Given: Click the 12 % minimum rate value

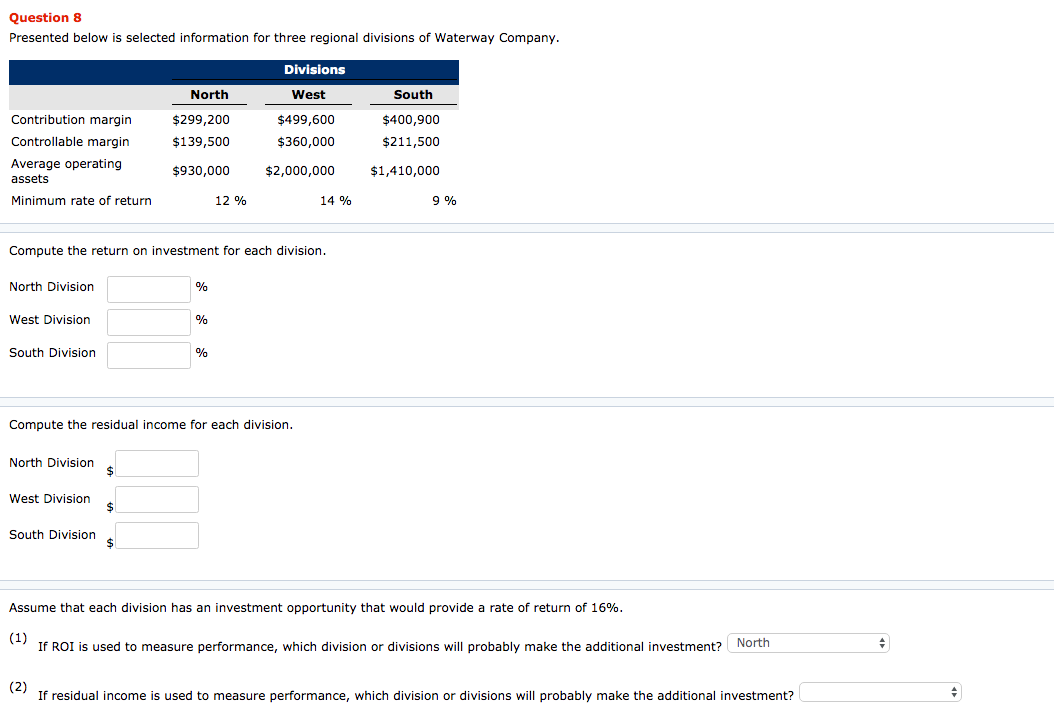Looking at the screenshot, I should coord(231,201).
